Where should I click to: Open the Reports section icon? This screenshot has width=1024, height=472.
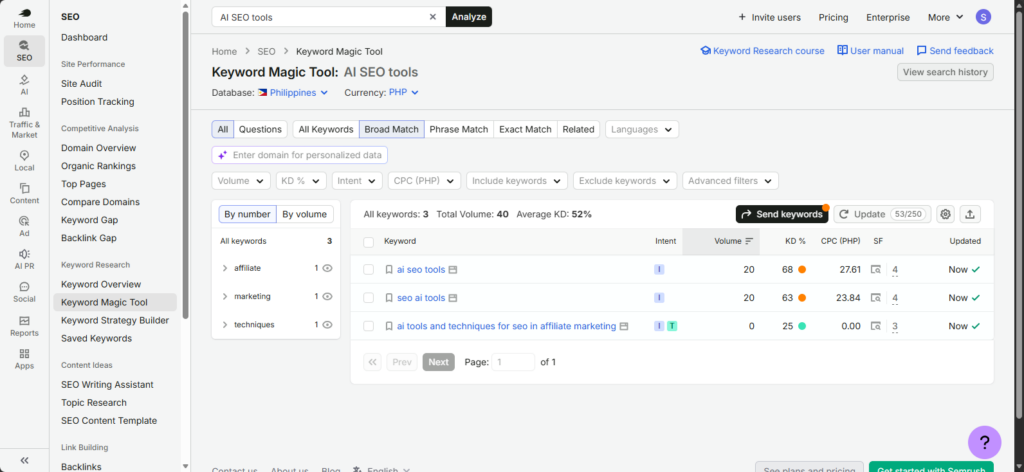(24, 326)
